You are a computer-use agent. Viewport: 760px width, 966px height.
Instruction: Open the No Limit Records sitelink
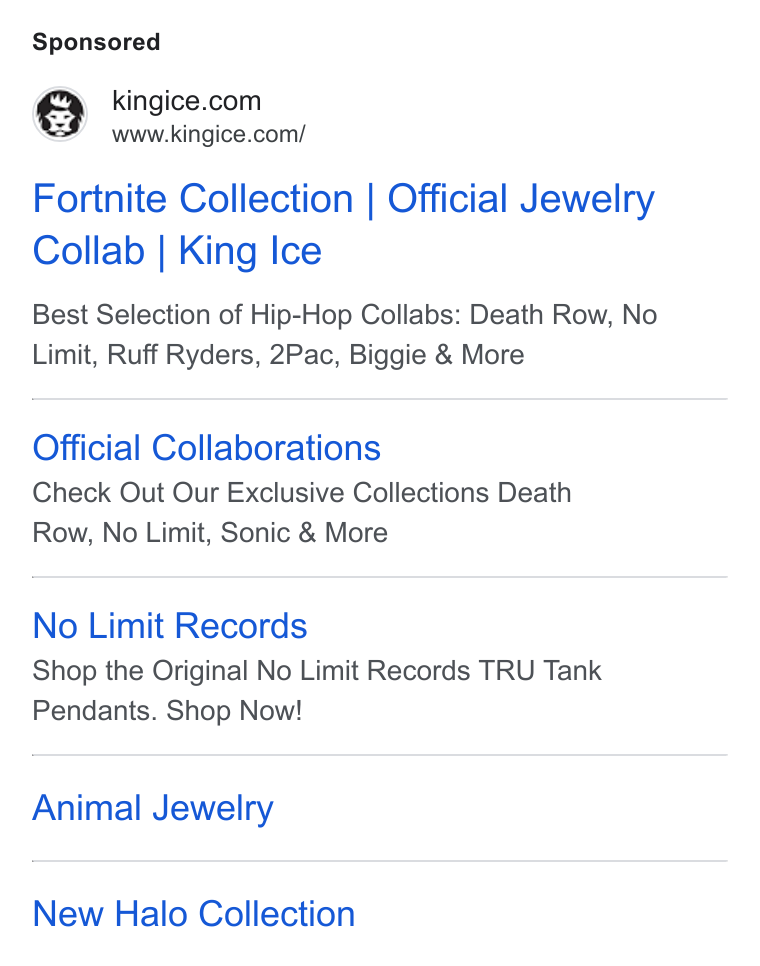click(x=169, y=626)
